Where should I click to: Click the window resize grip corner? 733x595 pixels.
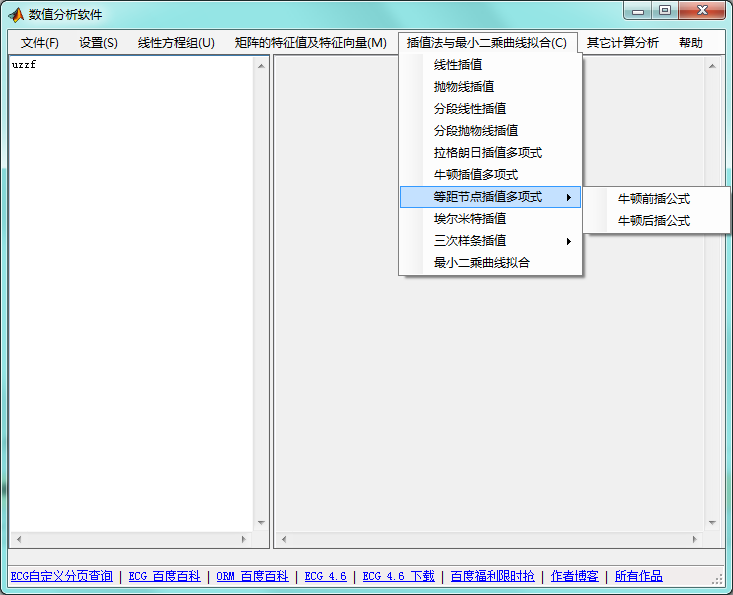coord(717,579)
